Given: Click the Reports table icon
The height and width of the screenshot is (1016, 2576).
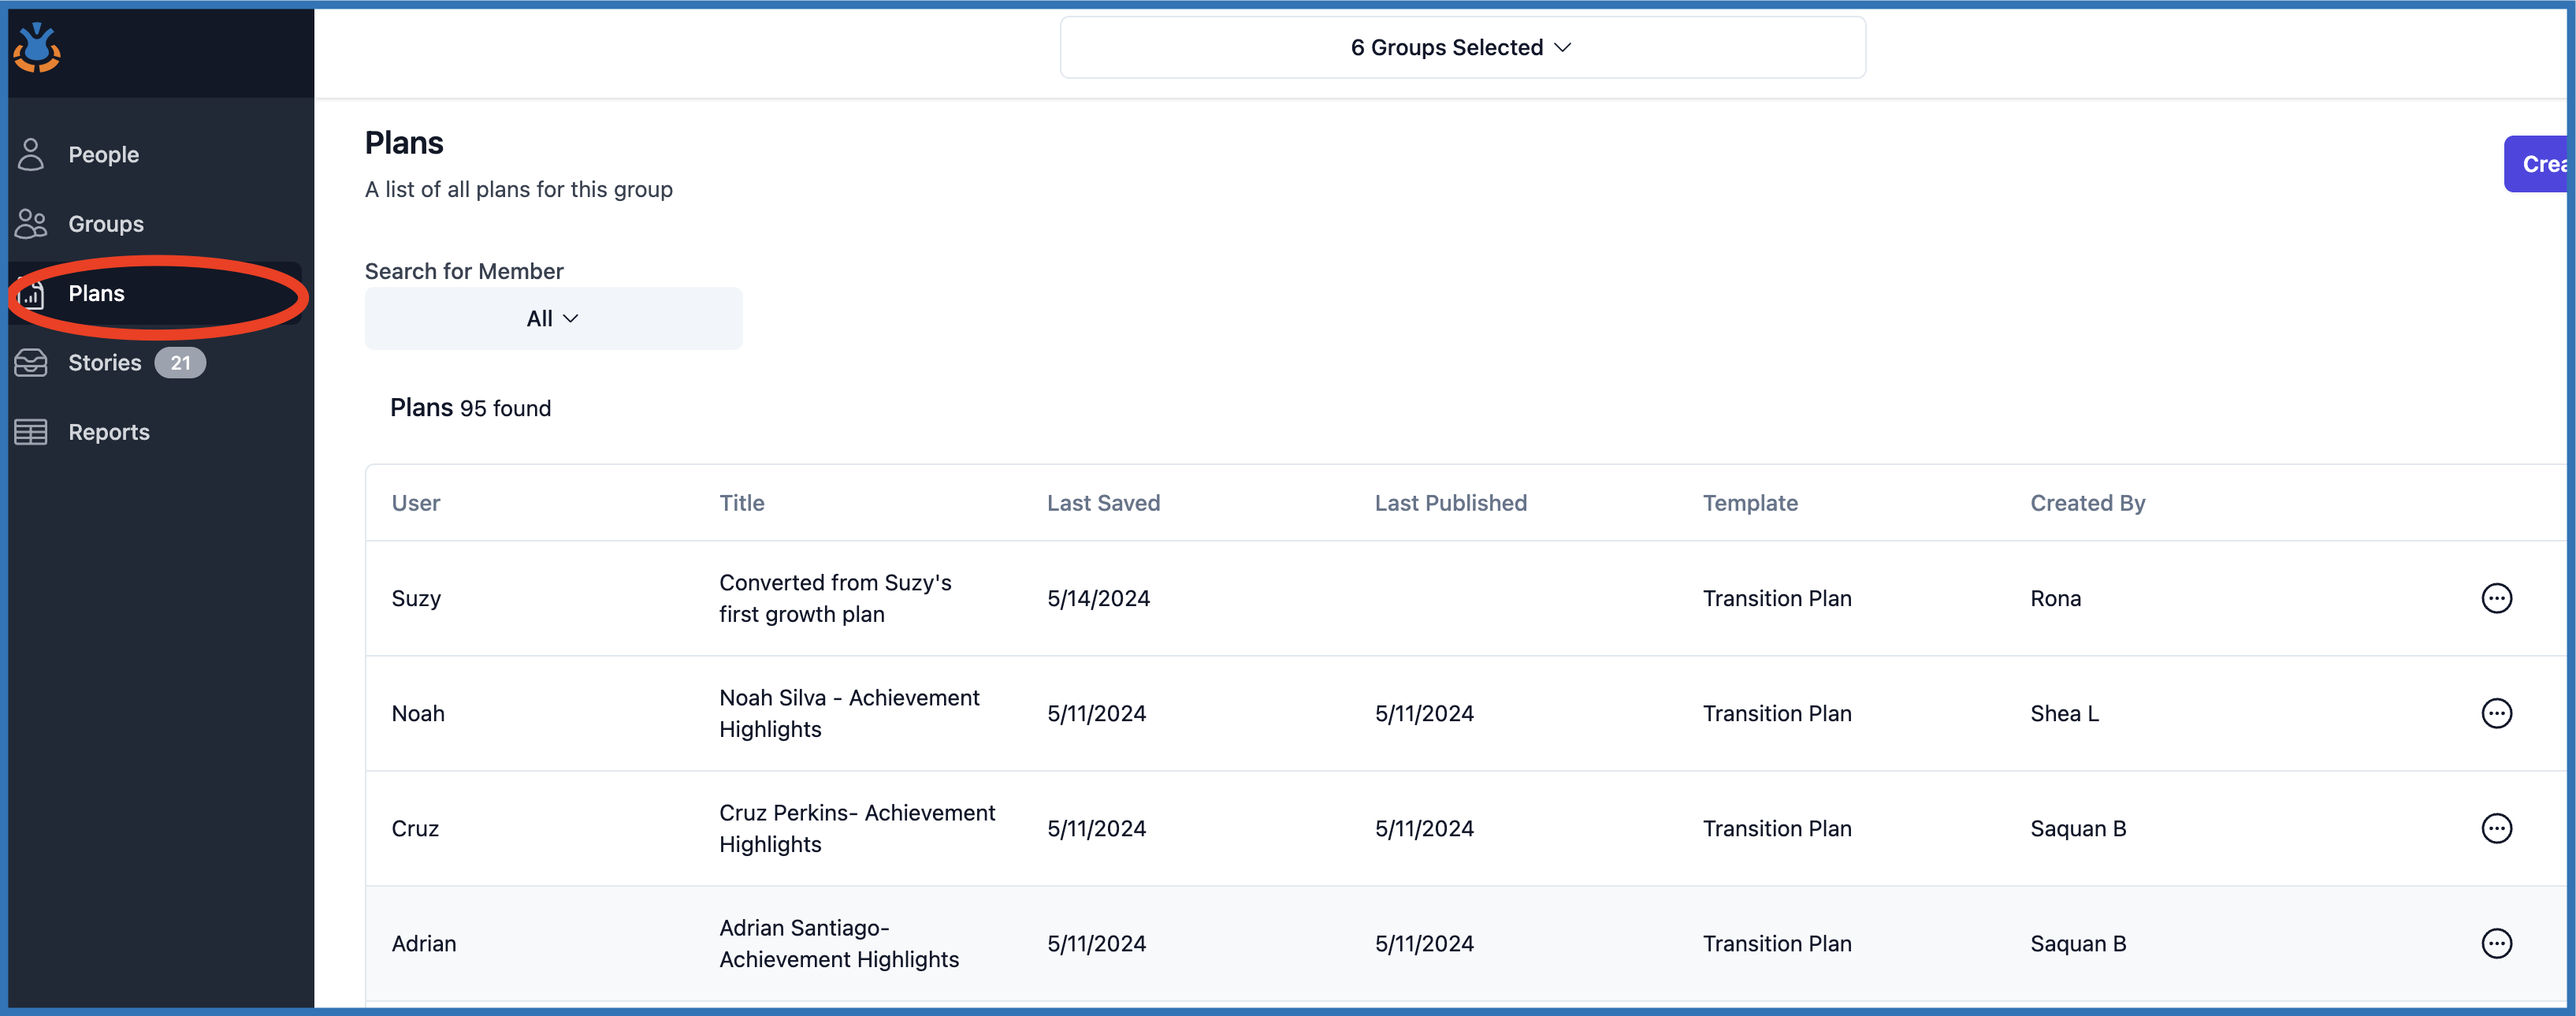Looking at the screenshot, I should click(31, 432).
